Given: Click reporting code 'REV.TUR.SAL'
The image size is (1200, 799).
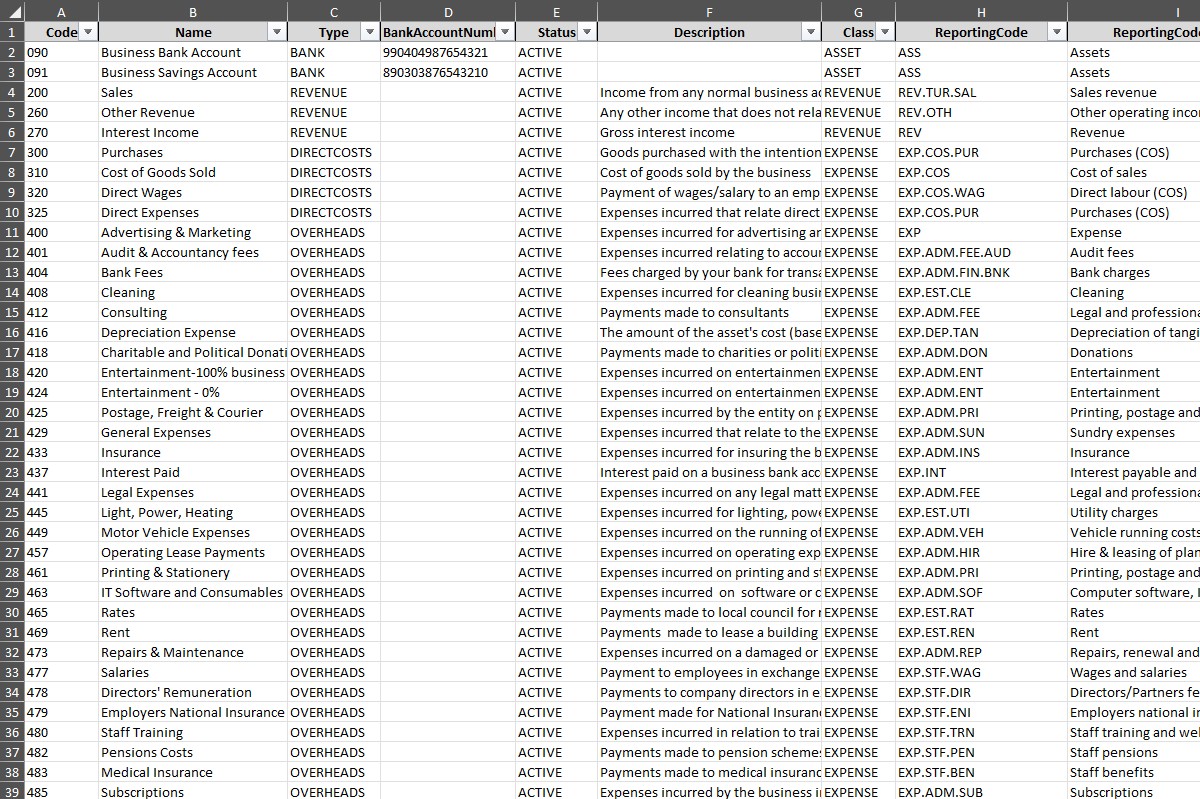Looking at the screenshot, I should pos(981,92).
